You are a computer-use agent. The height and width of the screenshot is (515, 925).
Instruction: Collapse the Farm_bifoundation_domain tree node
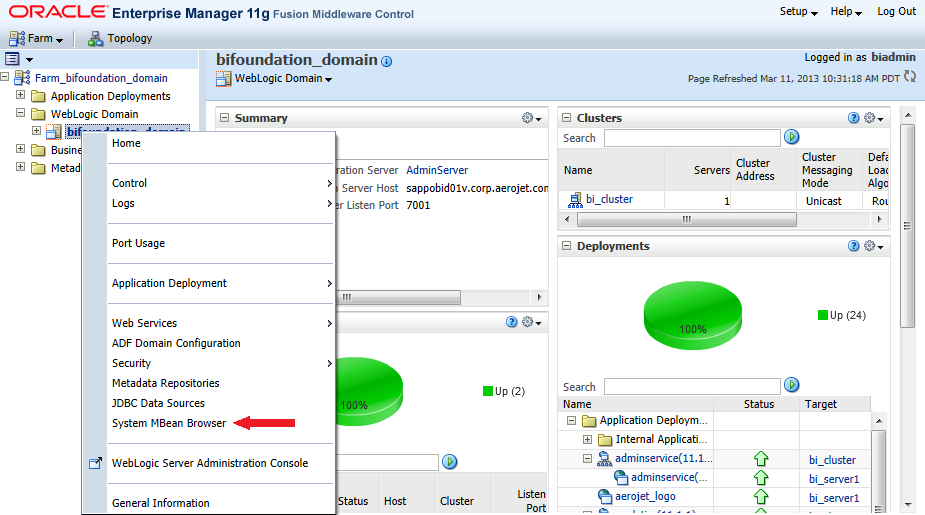[x=5, y=77]
